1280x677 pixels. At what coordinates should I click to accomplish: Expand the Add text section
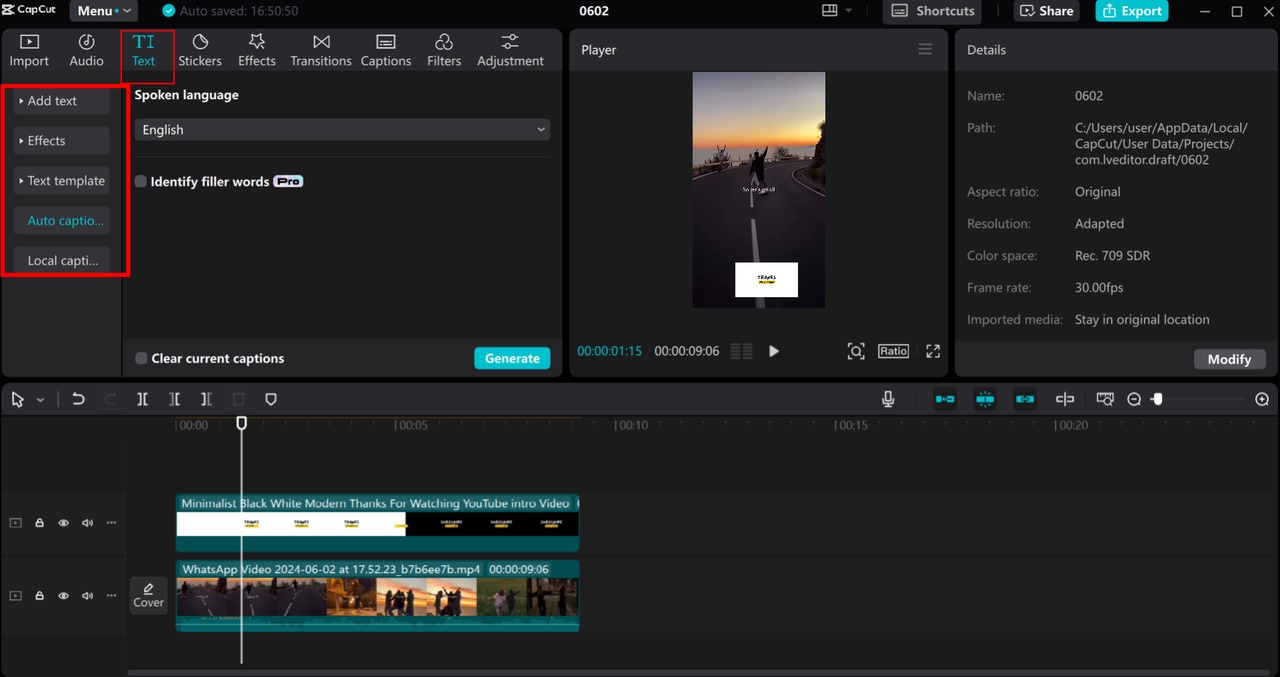pos(62,101)
